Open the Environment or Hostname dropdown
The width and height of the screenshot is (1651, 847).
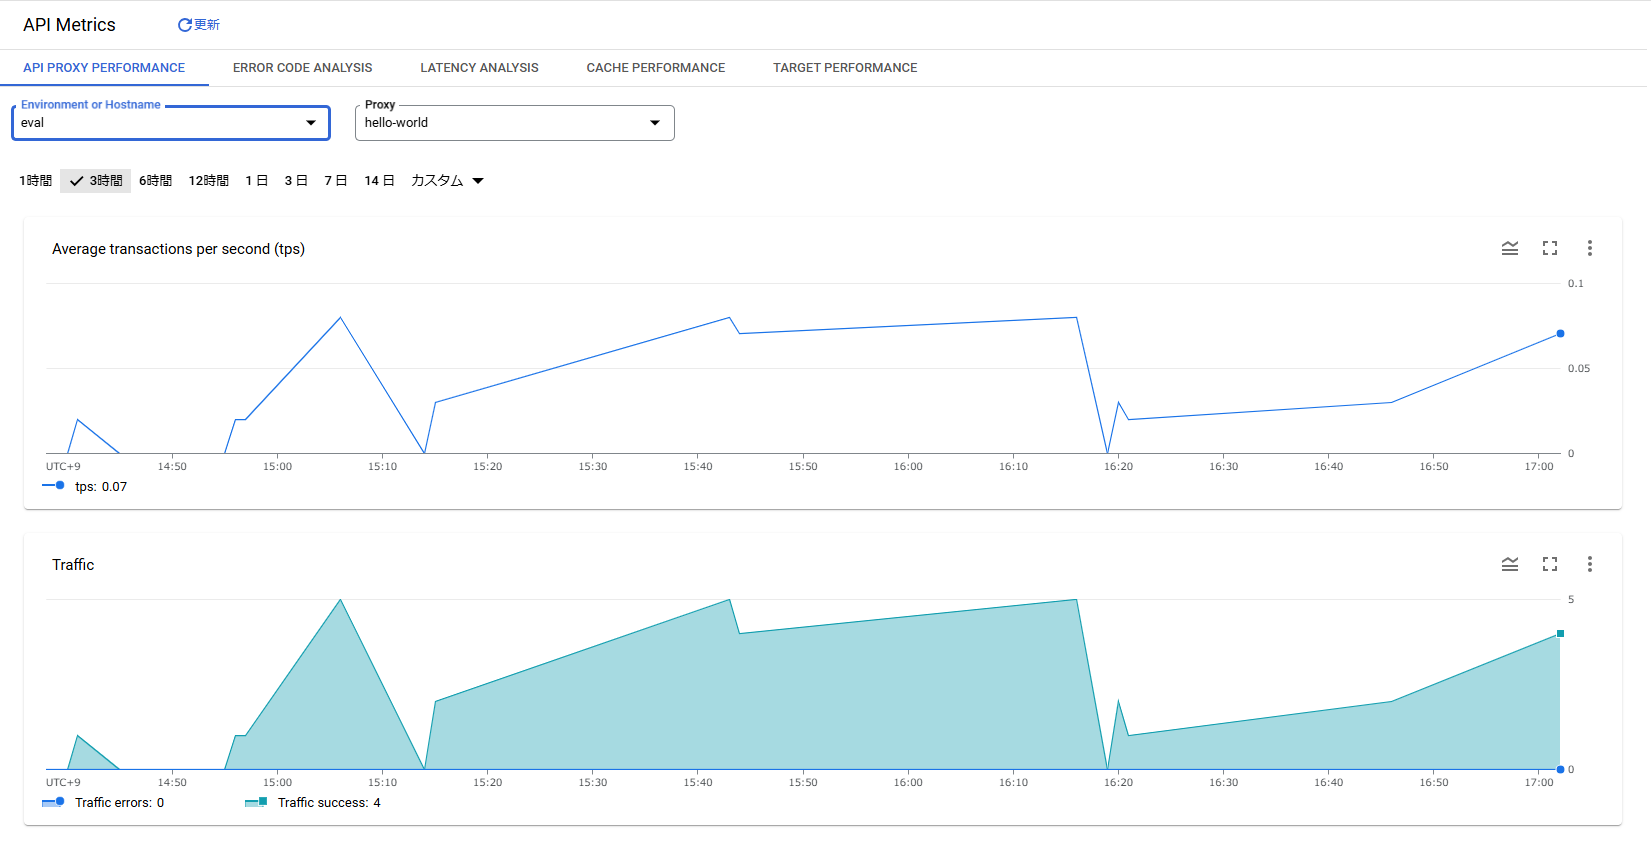(x=170, y=123)
